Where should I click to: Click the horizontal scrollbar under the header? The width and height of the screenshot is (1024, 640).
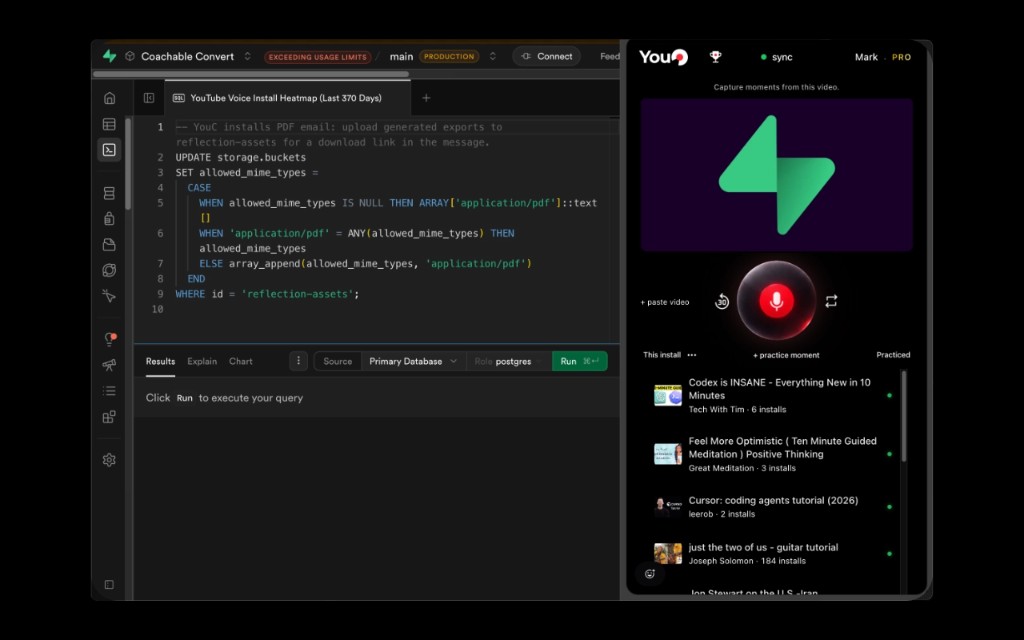[x=251, y=74]
